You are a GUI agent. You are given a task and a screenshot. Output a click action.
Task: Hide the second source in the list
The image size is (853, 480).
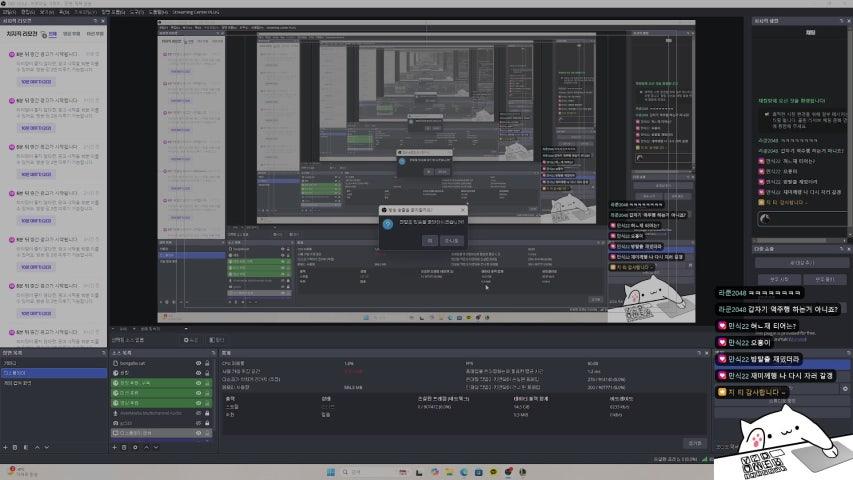click(x=198, y=373)
